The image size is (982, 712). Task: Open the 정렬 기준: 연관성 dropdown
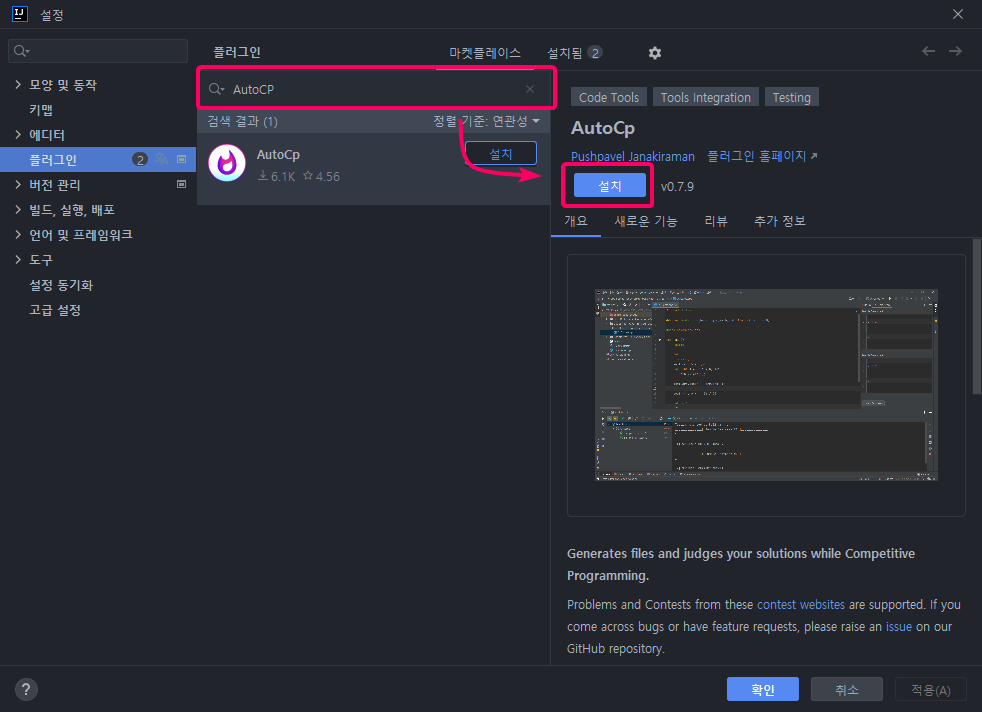(487, 121)
